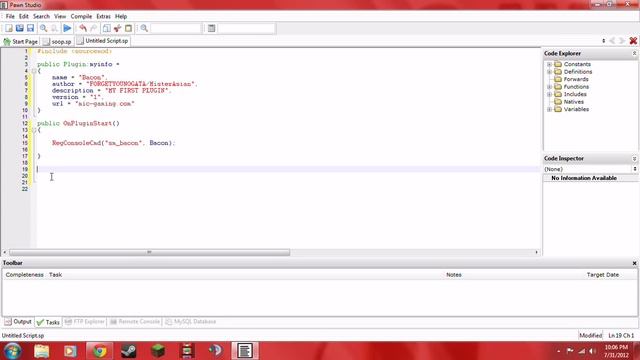Open the Remote Console tab
Image resolution: width=640 pixels, height=360 pixels.
click(x=135, y=322)
